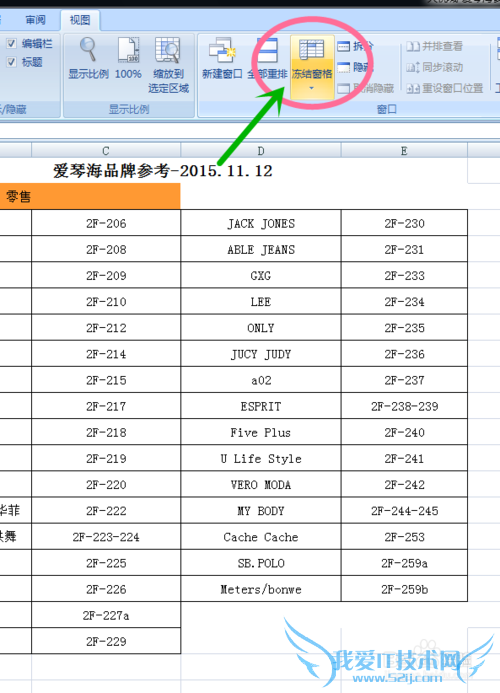Select the orange 零售 header cell

click(x=90, y=196)
